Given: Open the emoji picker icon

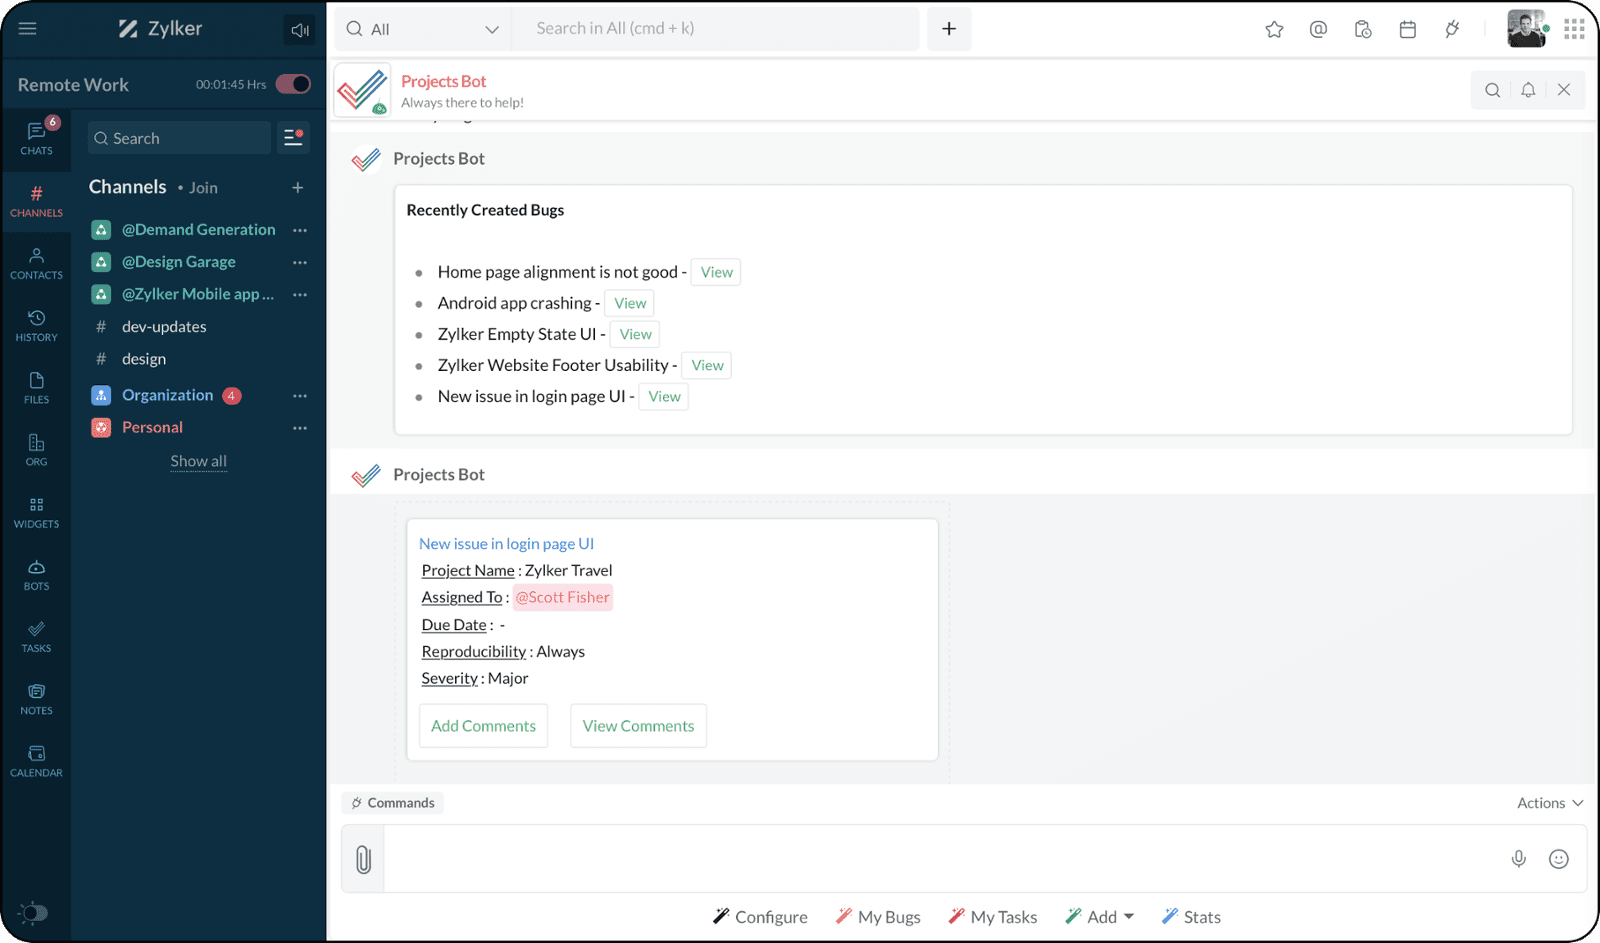Looking at the screenshot, I should tap(1558, 859).
